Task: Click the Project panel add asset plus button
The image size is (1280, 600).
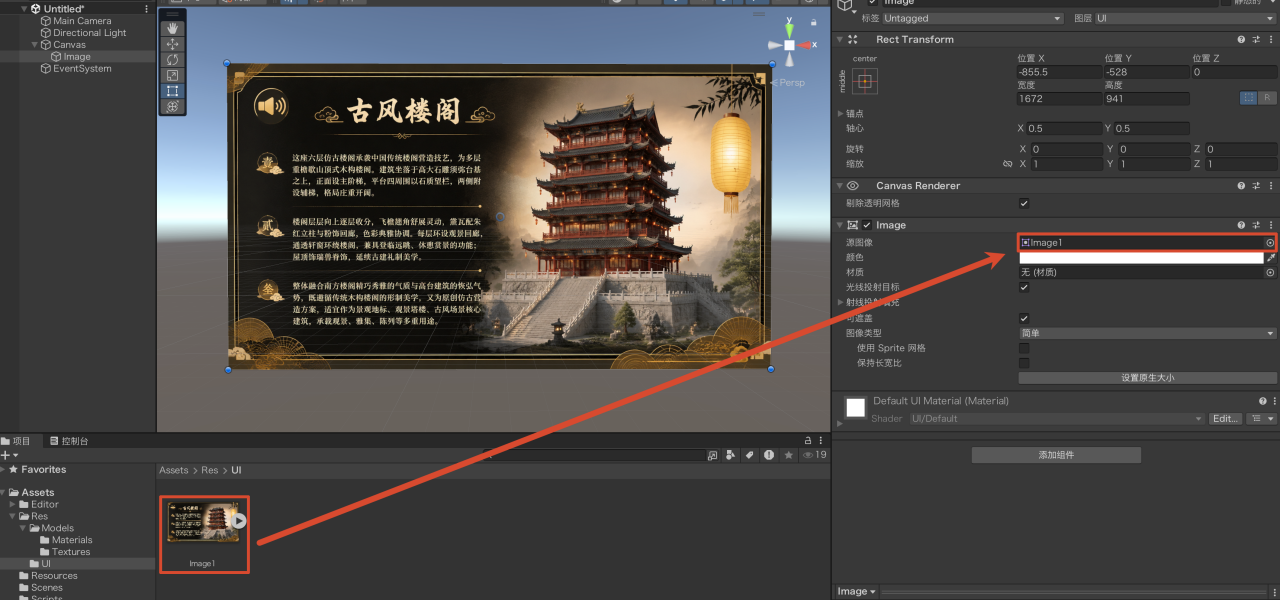Action: click(x=6, y=455)
